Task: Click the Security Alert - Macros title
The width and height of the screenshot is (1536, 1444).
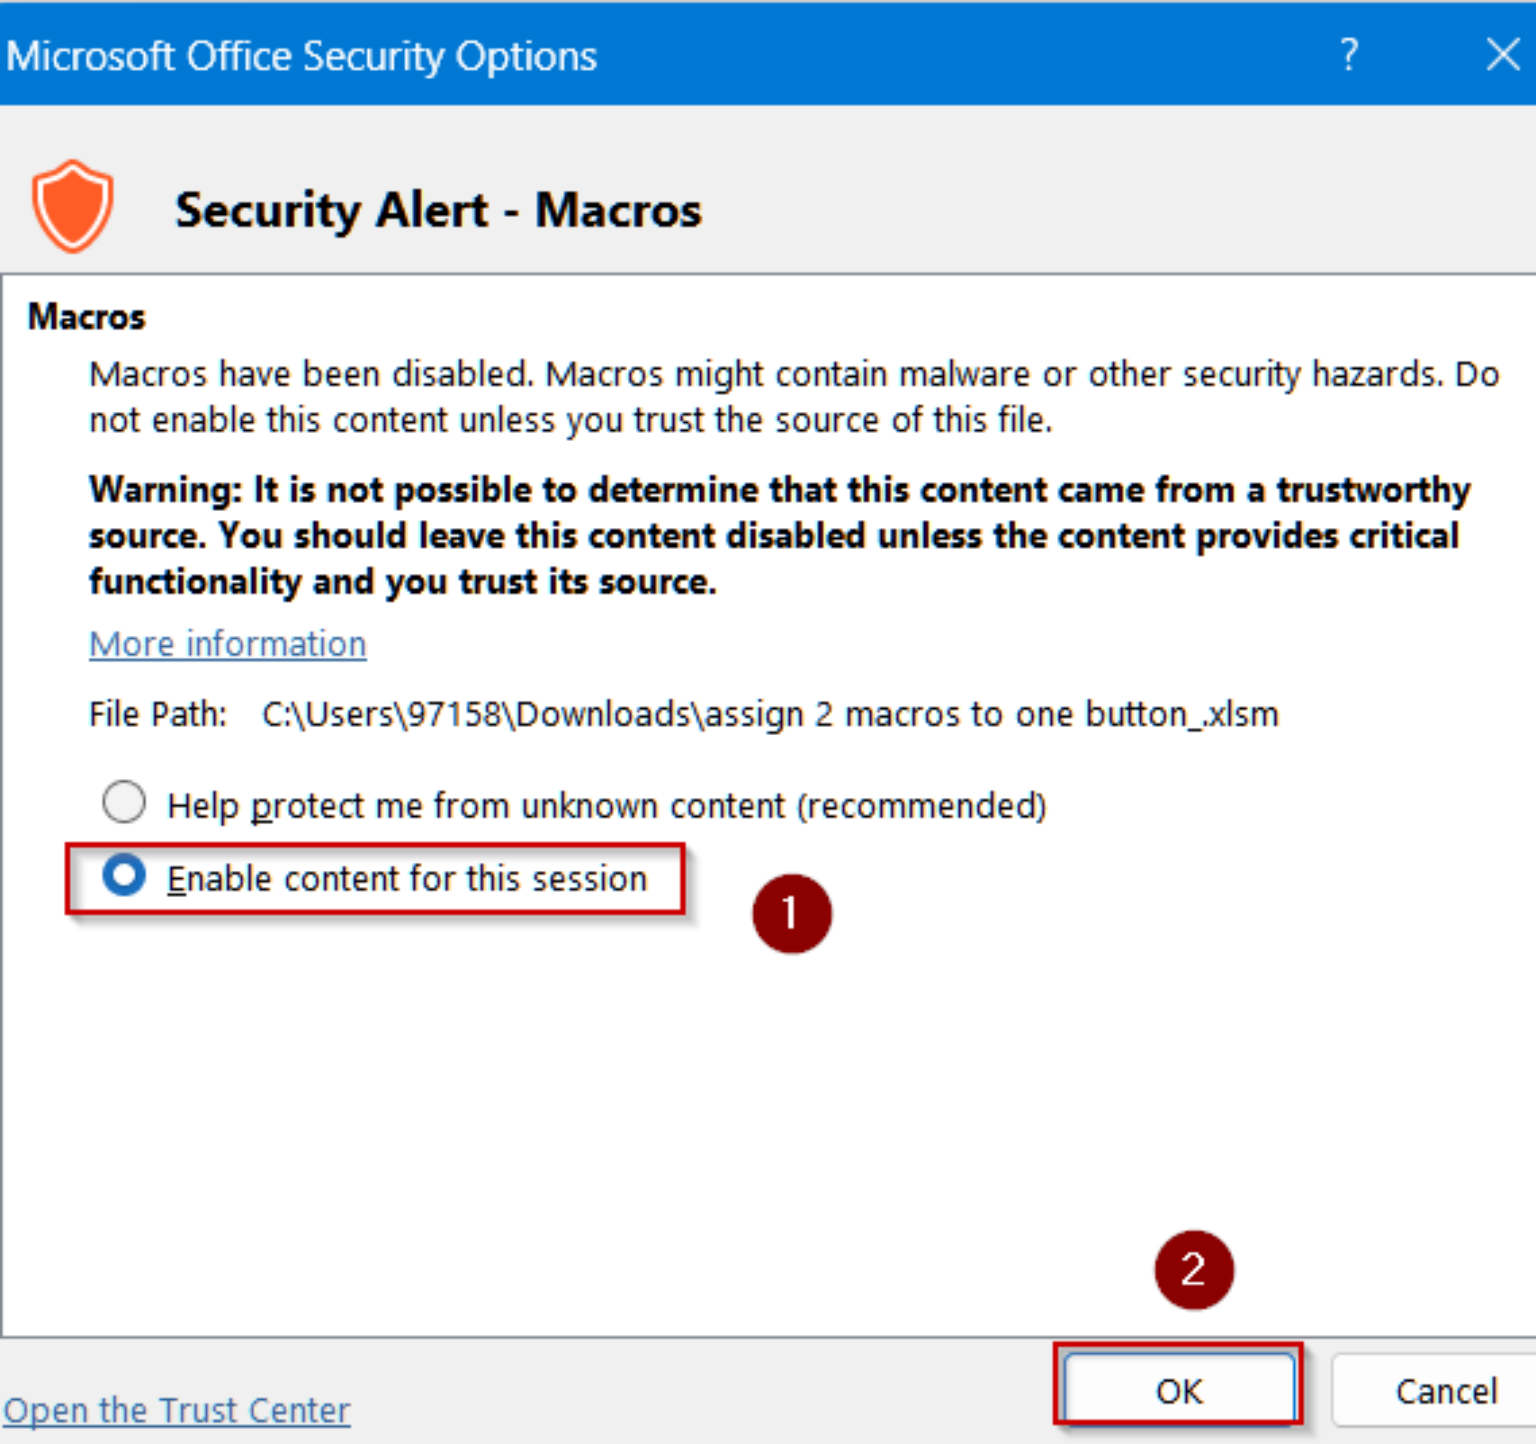Action: [438, 210]
